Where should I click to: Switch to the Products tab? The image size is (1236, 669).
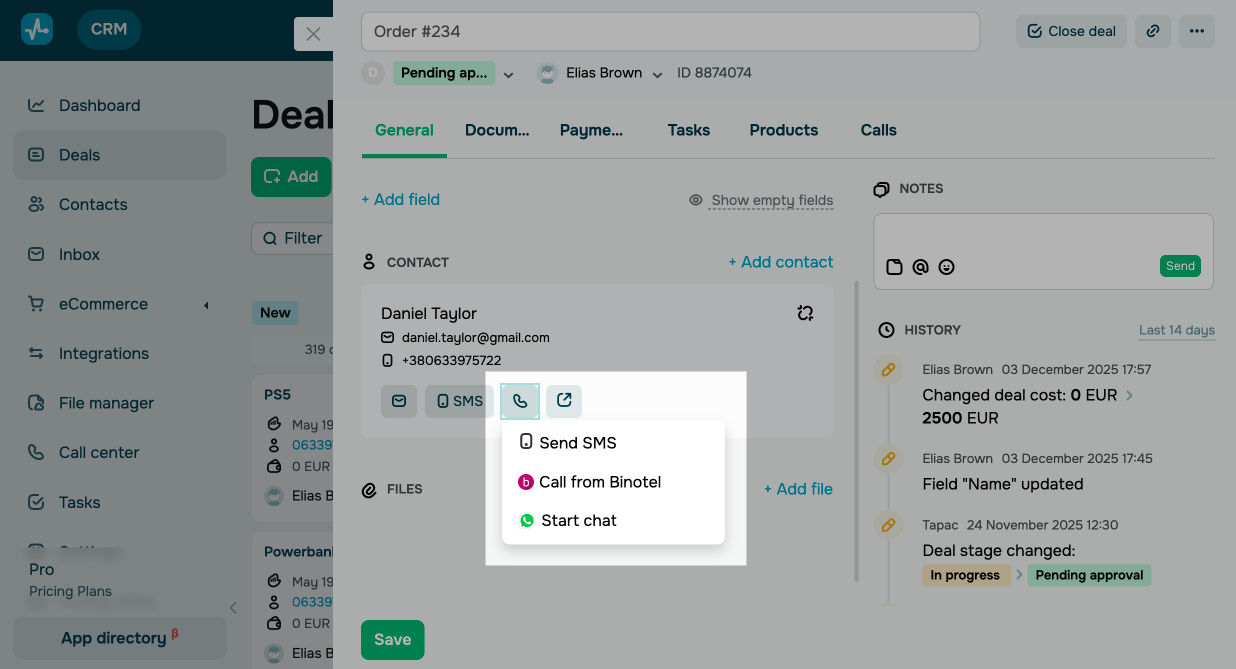coord(783,130)
